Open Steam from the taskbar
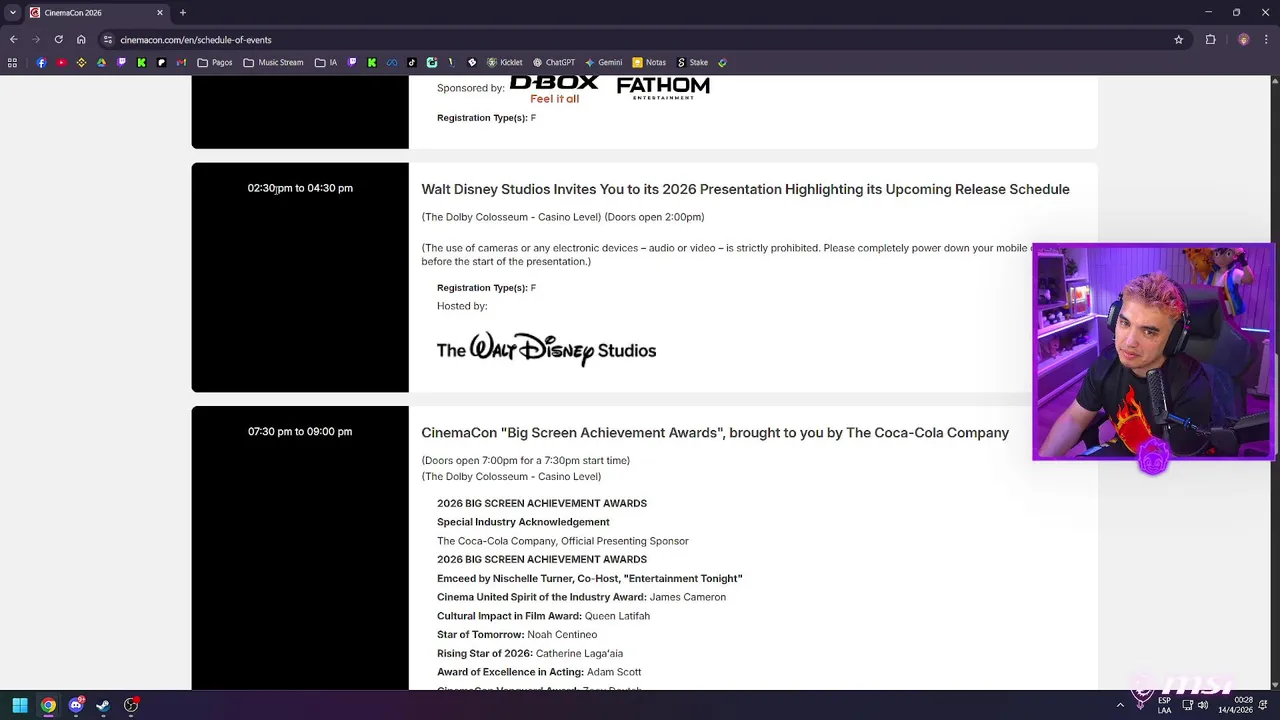The width and height of the screenshot is (1280, 720). [103, 705]
